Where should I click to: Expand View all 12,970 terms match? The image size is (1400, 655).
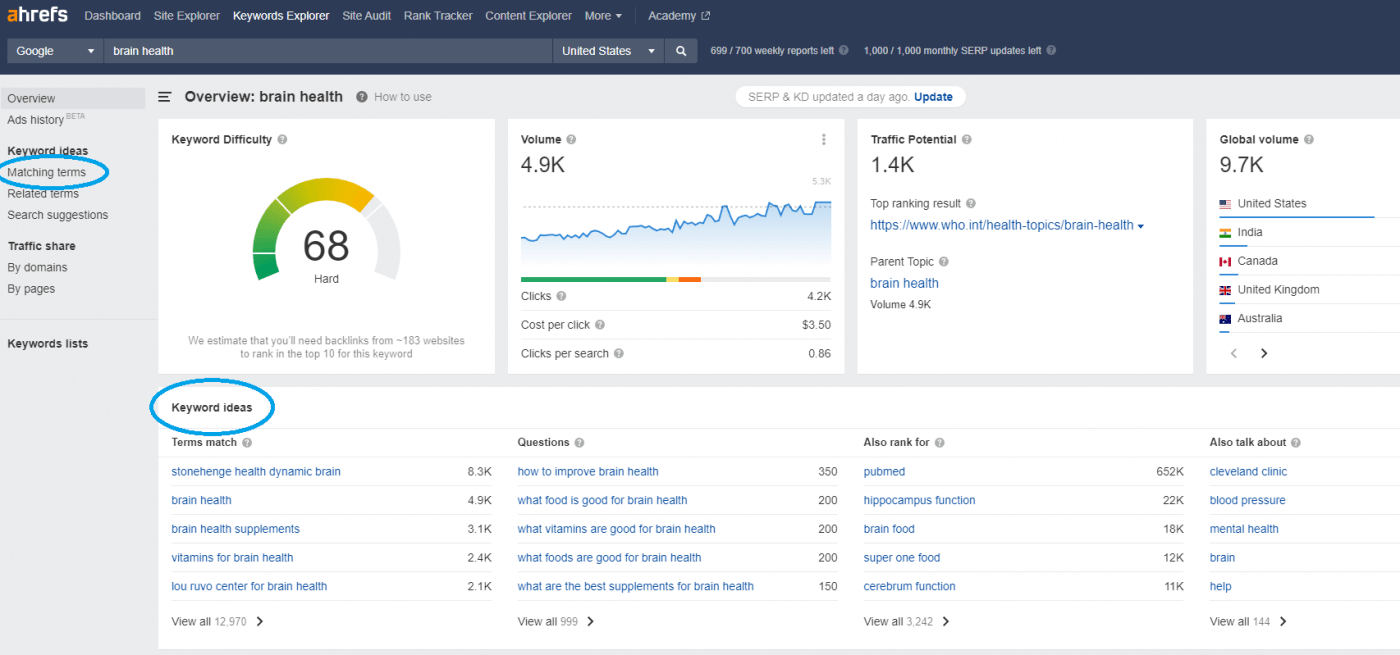tap(217, 622)
